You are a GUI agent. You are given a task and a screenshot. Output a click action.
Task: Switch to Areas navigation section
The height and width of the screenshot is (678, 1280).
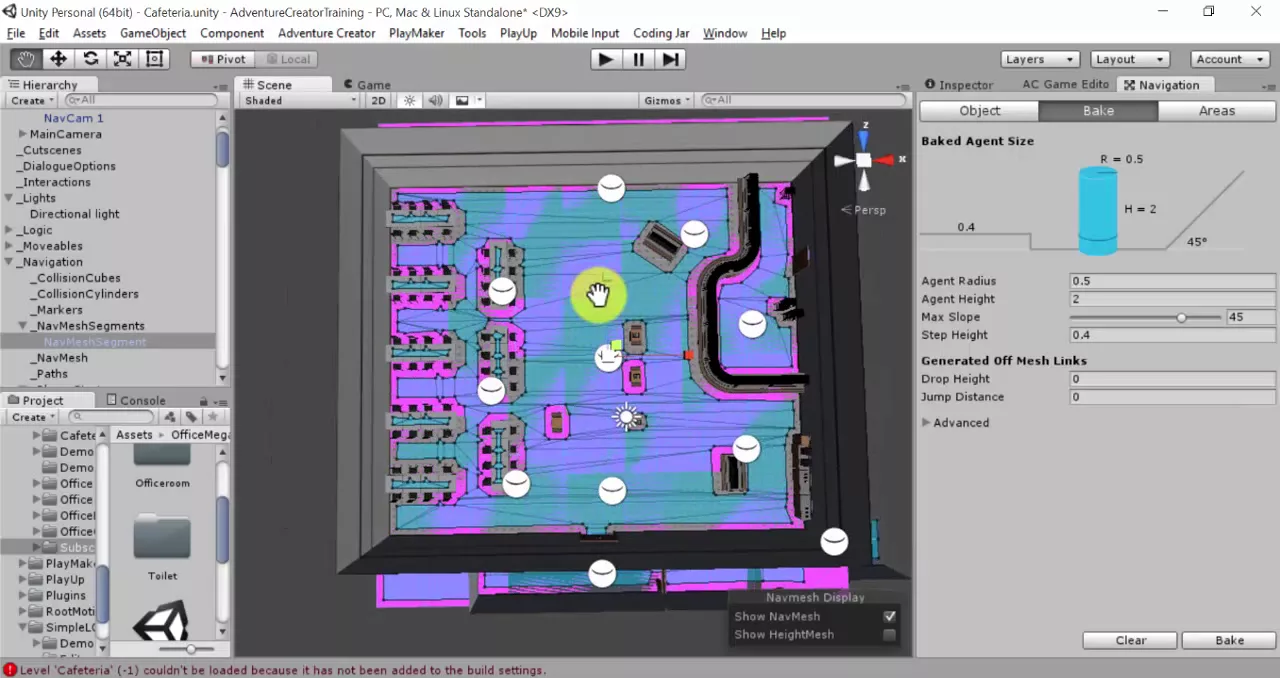click(1216, 111)
